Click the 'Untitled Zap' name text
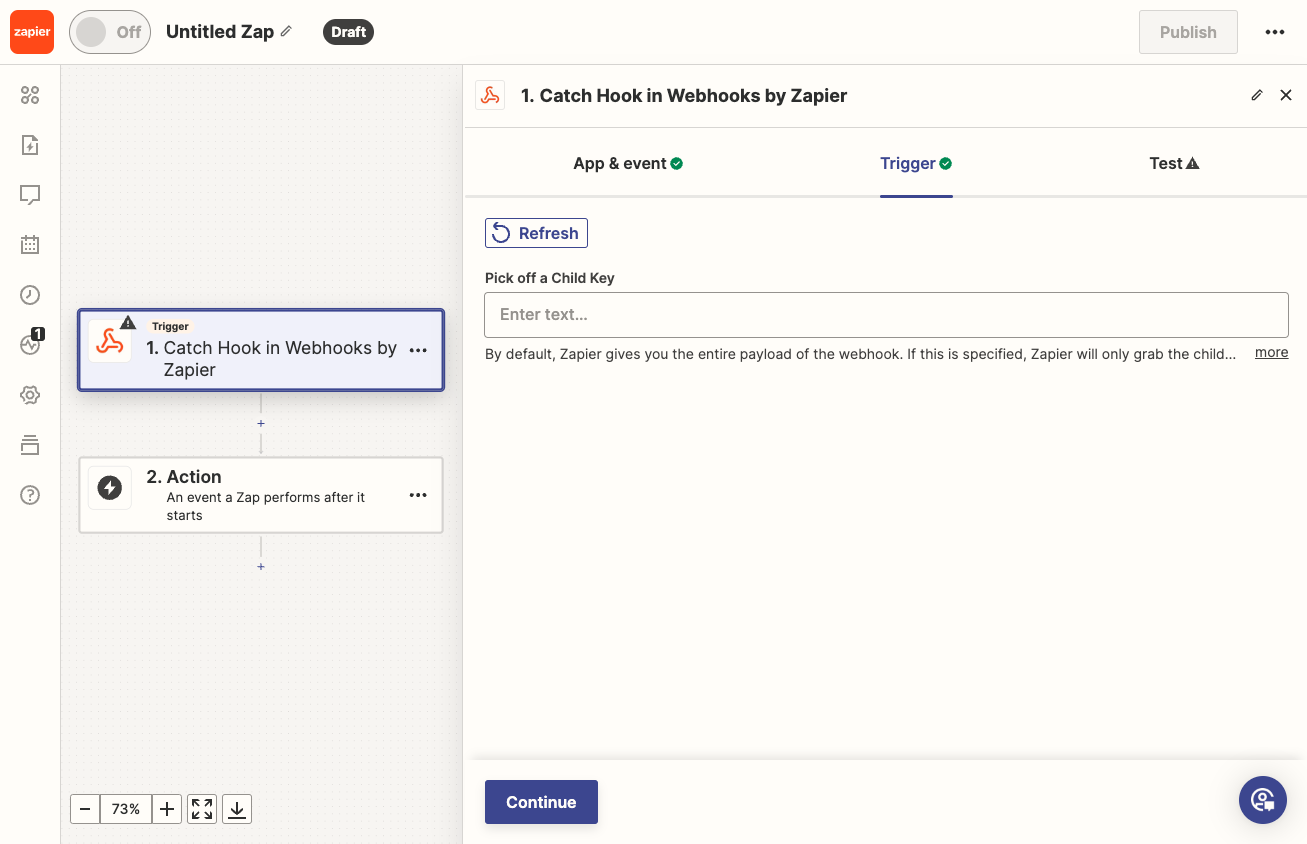 point(220,31)
